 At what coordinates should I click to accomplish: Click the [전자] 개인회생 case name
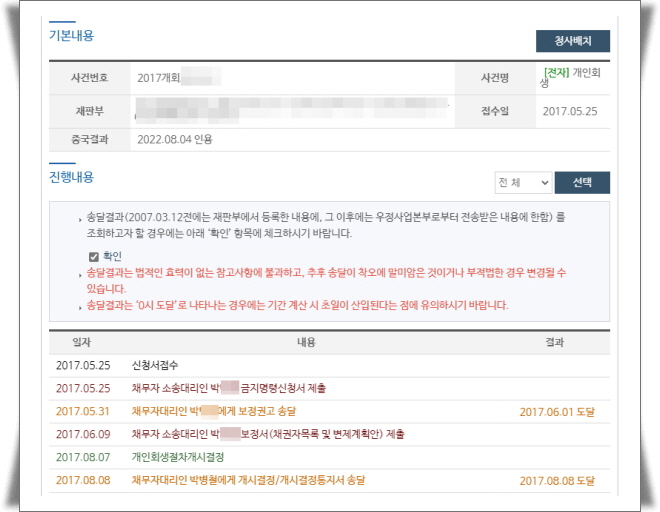571,77
